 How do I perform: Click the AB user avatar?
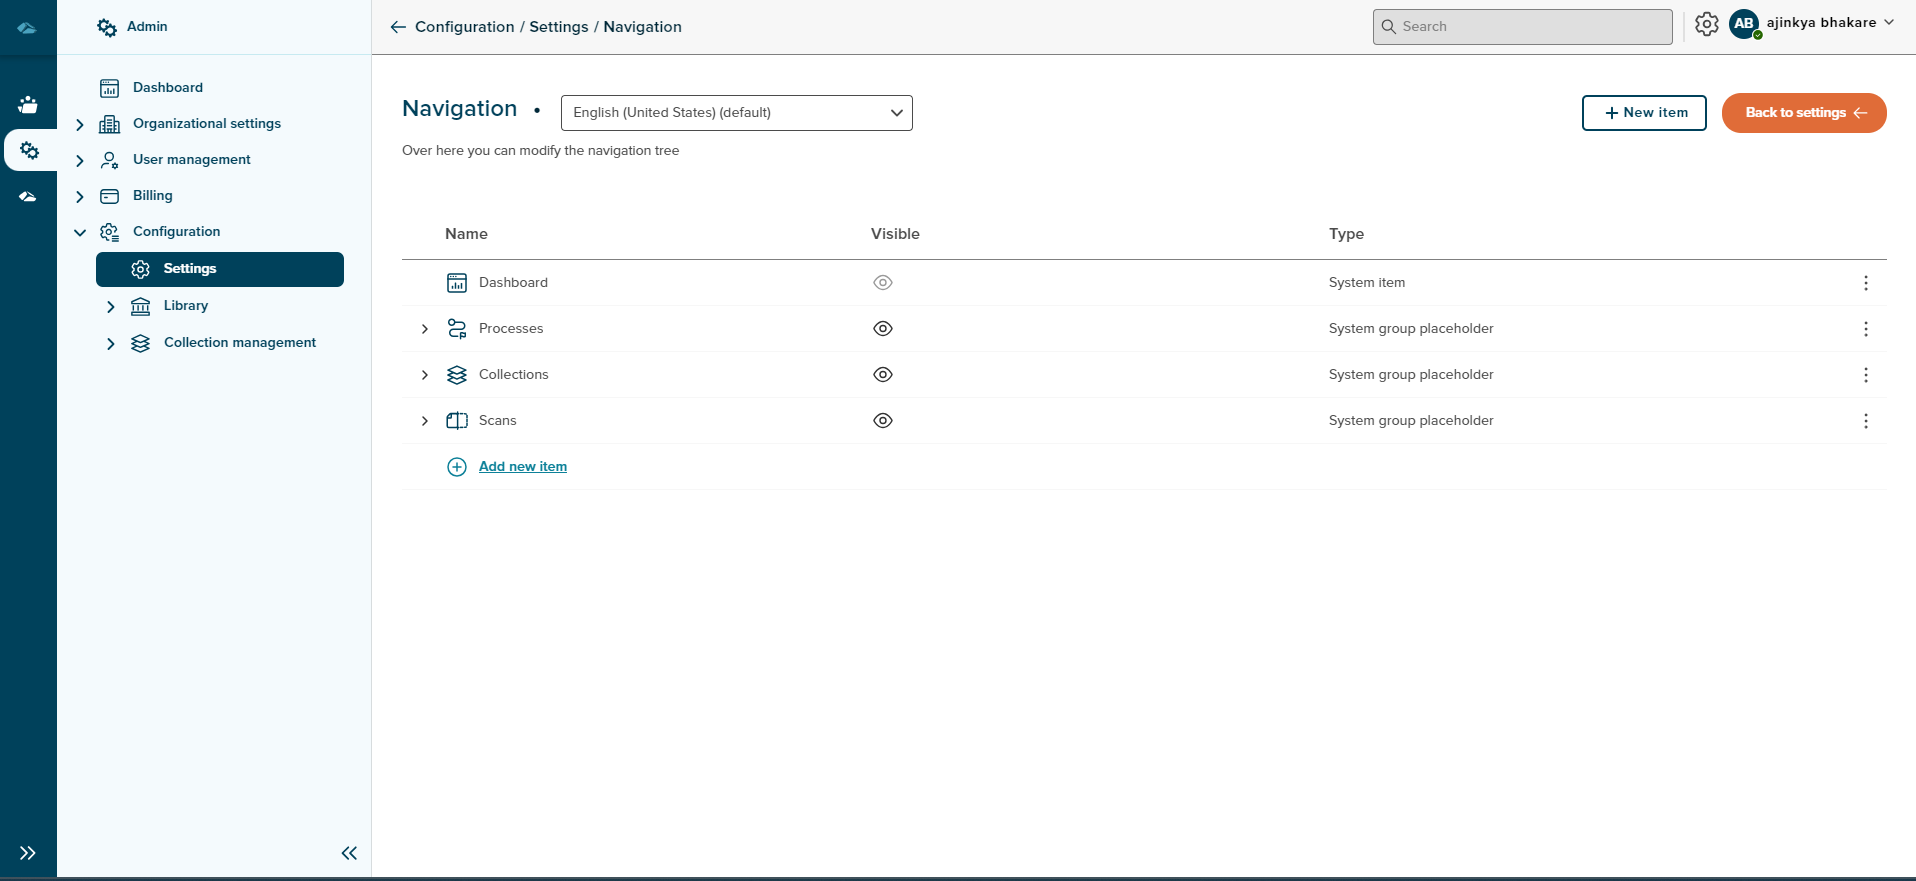(x=1744, y=24)
